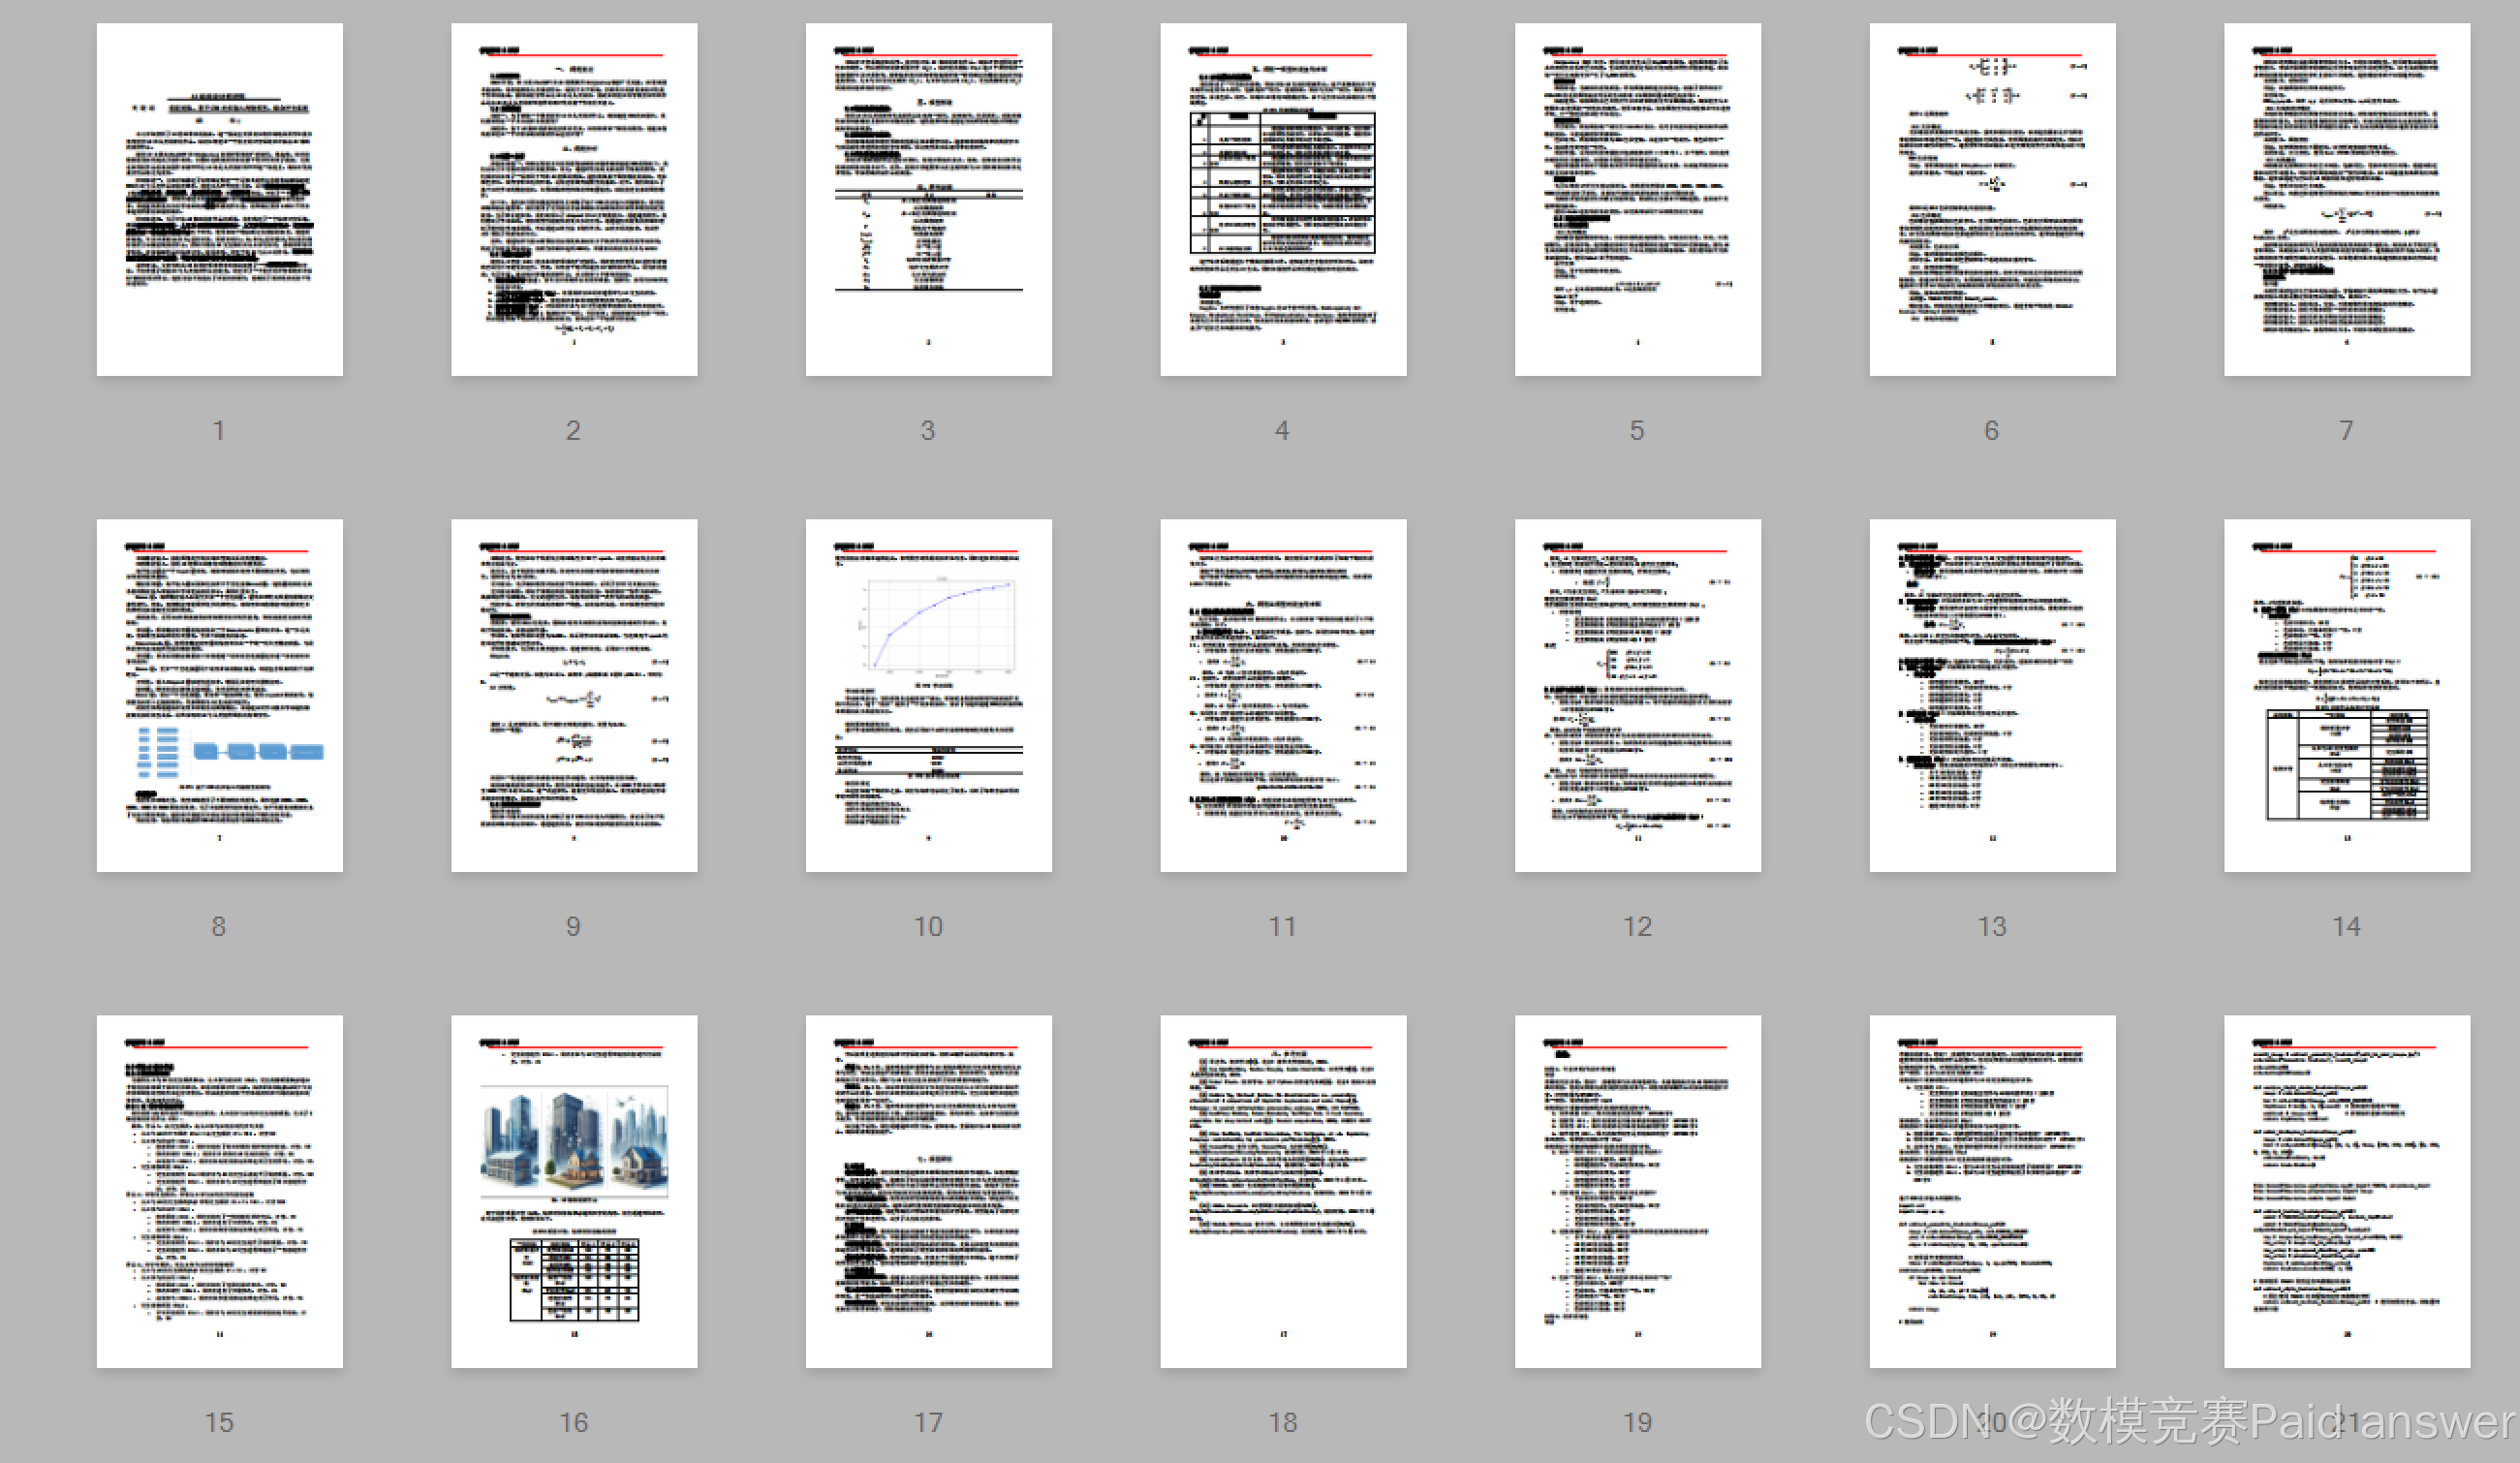Open the page 19 thumbnail
Viewport: 2520px width, 1463px height.
(x=1637, y=1191)
